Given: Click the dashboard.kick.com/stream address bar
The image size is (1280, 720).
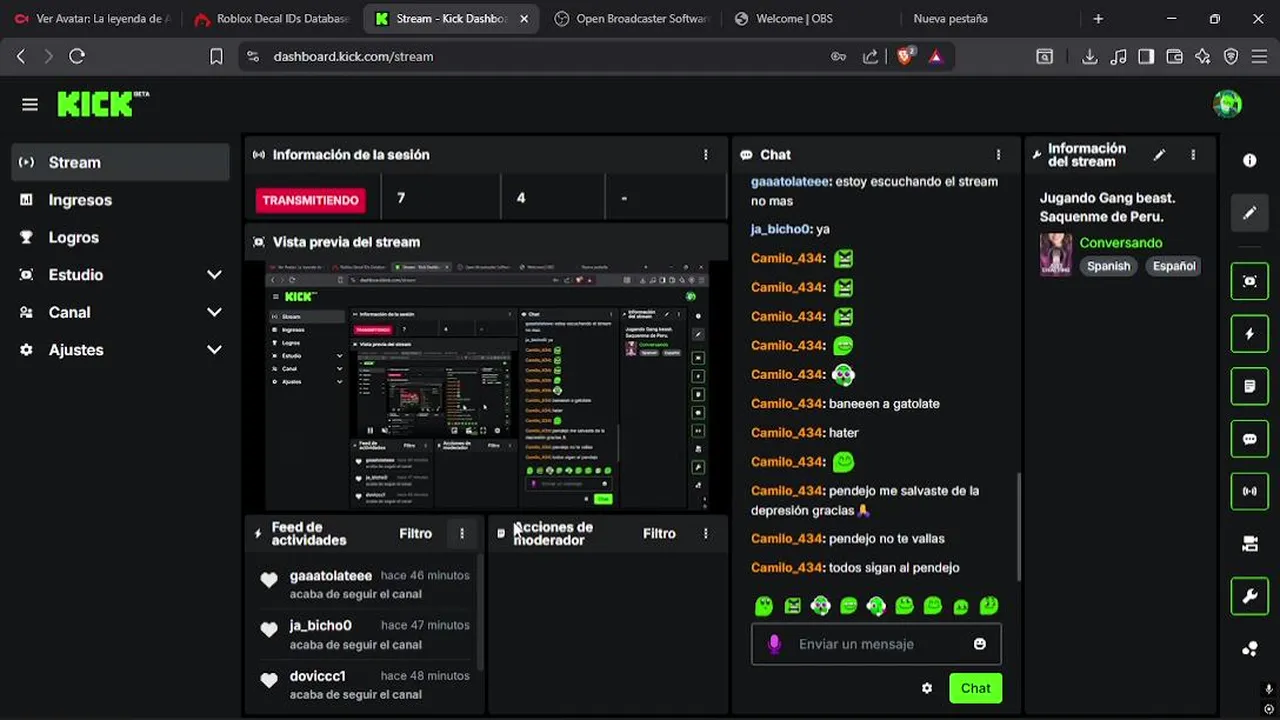Looking at the screenshot, I should coord(353,57).
